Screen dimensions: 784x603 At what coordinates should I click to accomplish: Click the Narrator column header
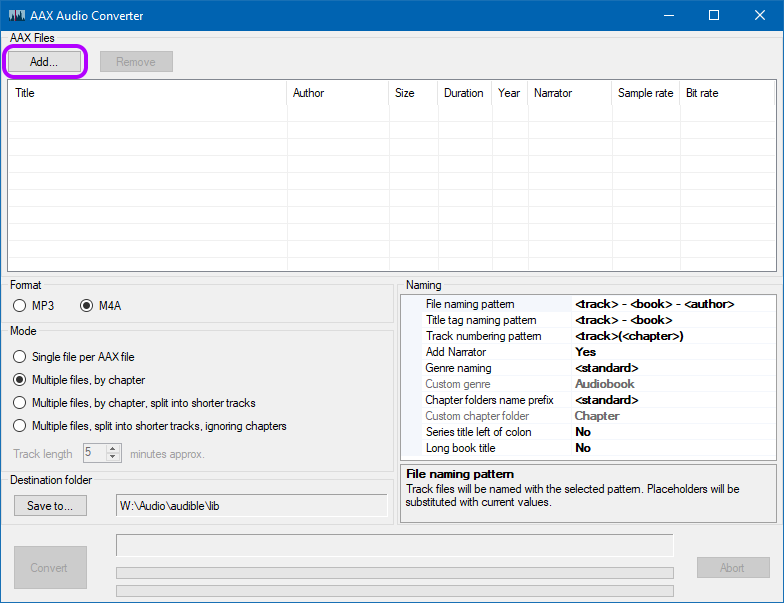coord(568,93)
